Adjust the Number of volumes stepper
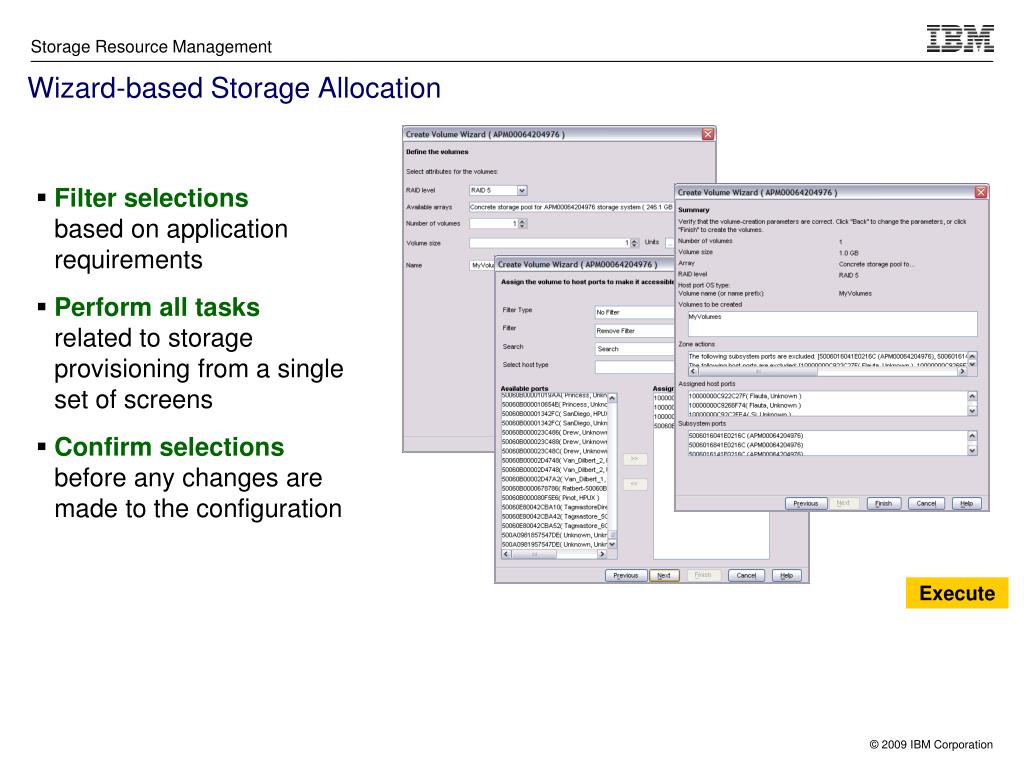1024x768 pixels. (522, 224)
